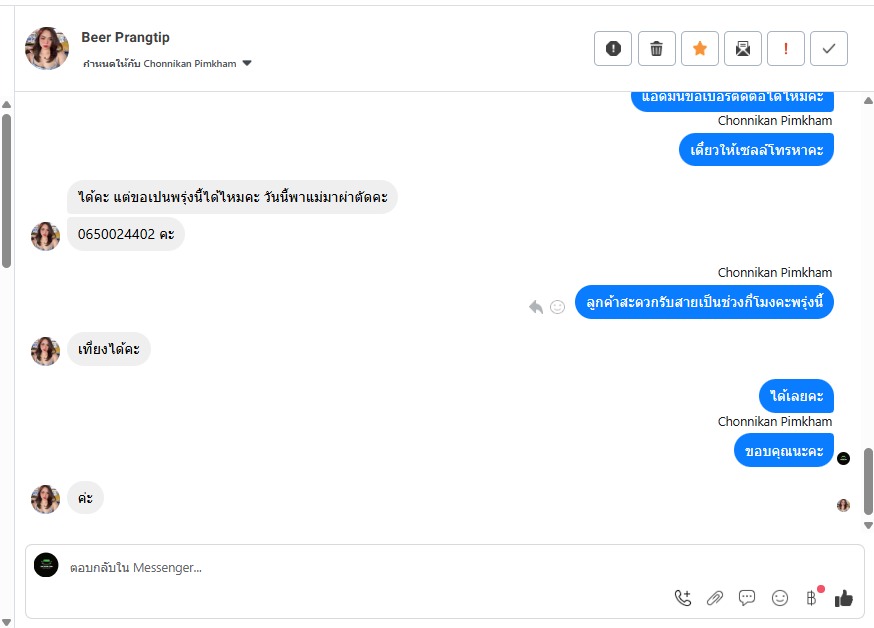Image resolution: width=874 pixels, height=628 pixels.
Task: Click the message with phone number 0650024402
Action: tap(126, 235)
